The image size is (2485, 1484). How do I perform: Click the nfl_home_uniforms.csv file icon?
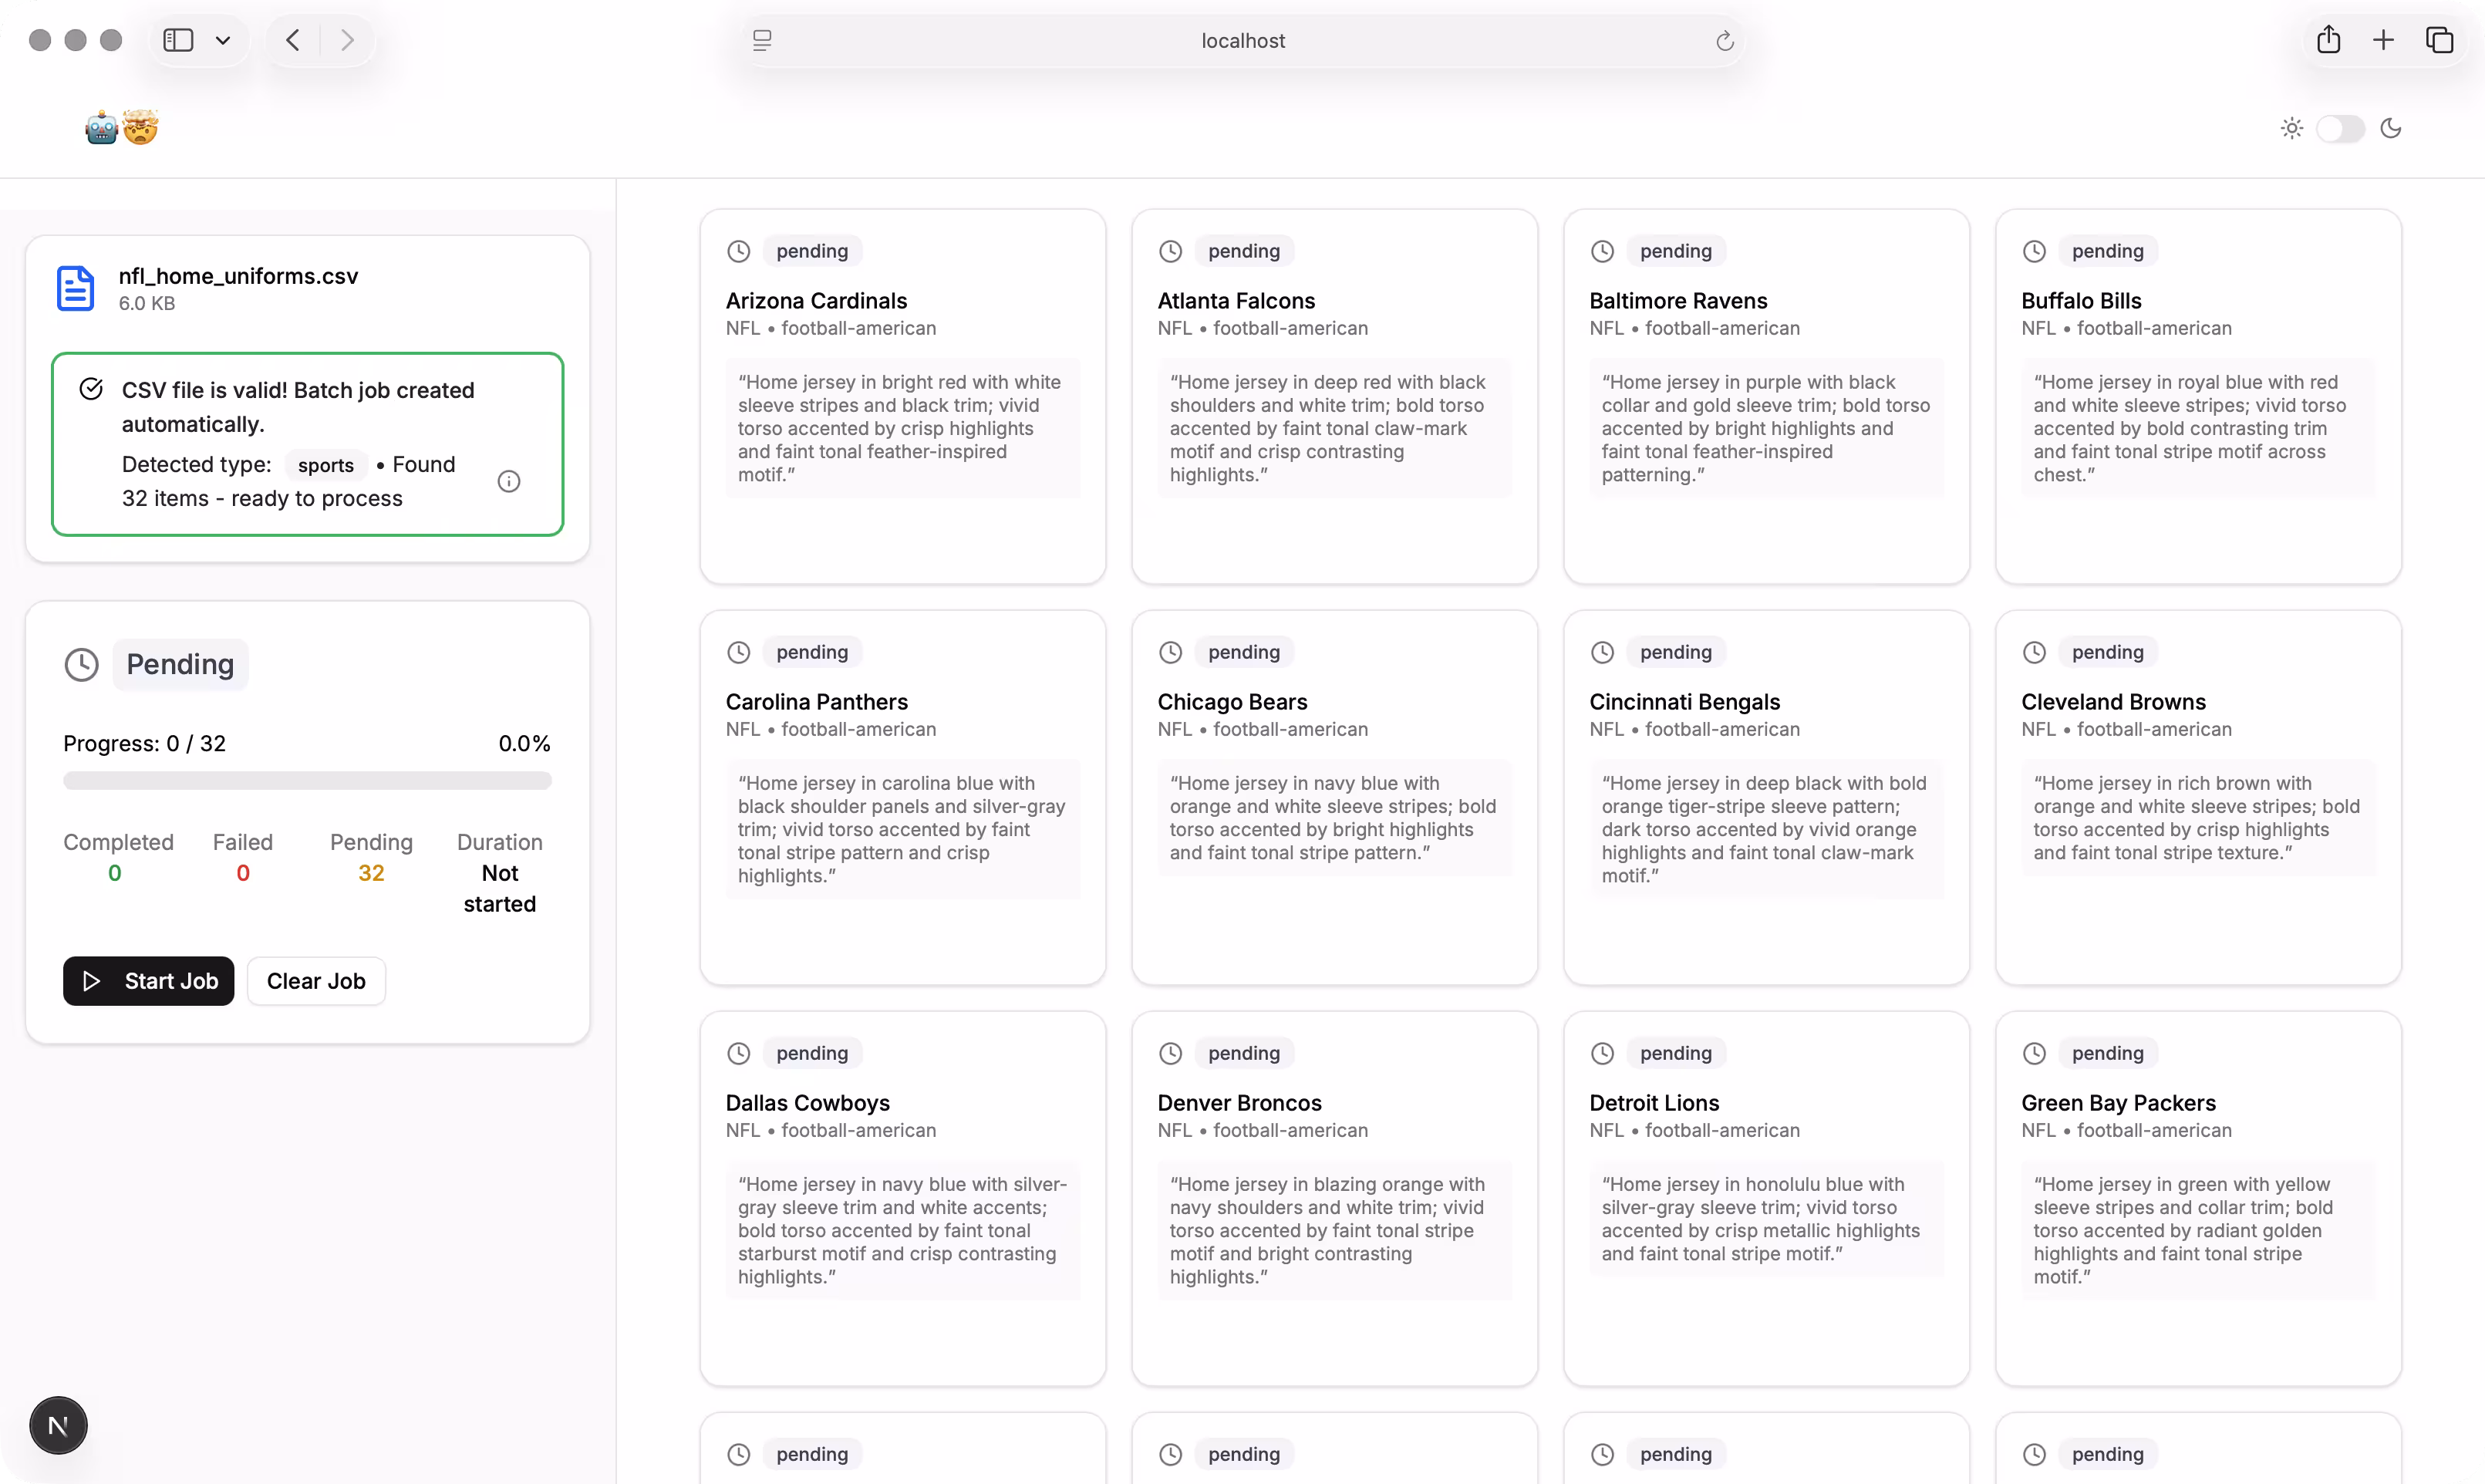pos(75,288)
